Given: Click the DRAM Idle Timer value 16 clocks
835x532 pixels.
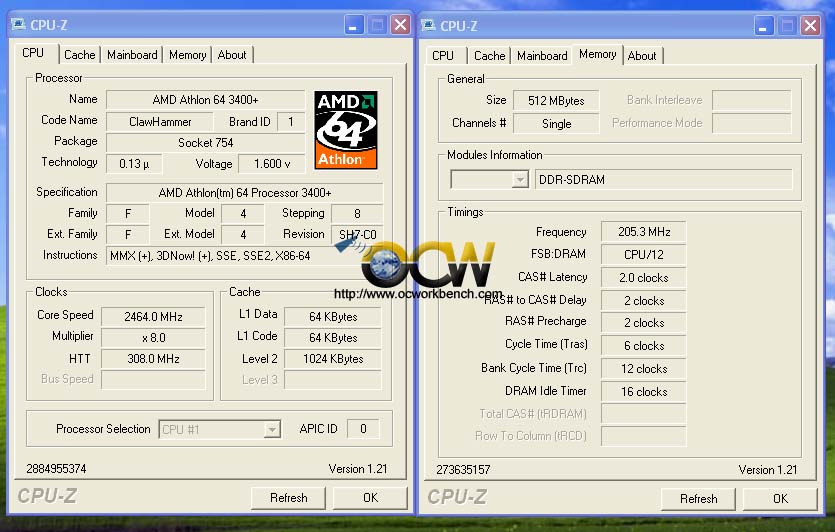Looking at the screenshot, I should click(644, 392).
